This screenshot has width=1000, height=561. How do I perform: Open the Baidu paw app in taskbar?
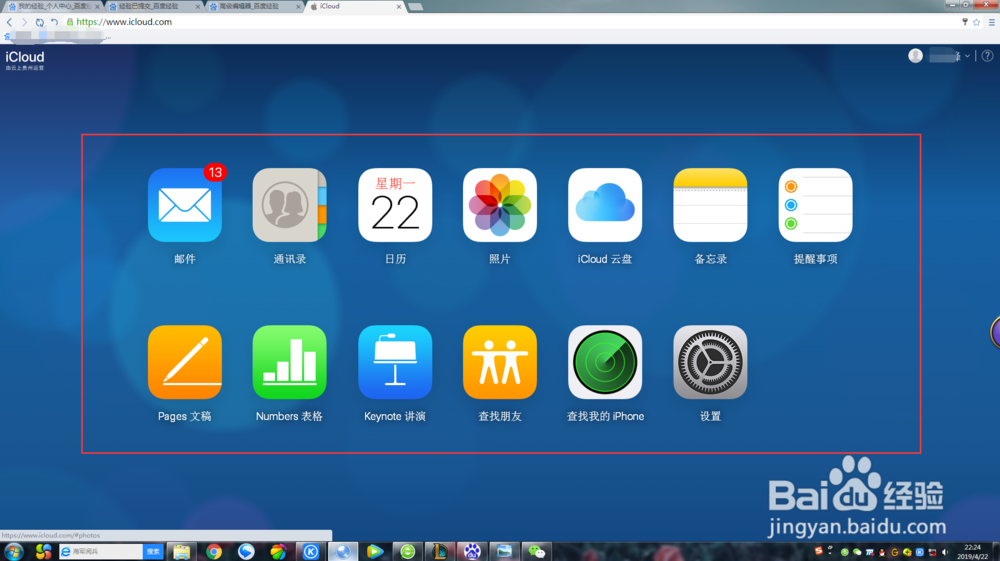tap(472, 551)
